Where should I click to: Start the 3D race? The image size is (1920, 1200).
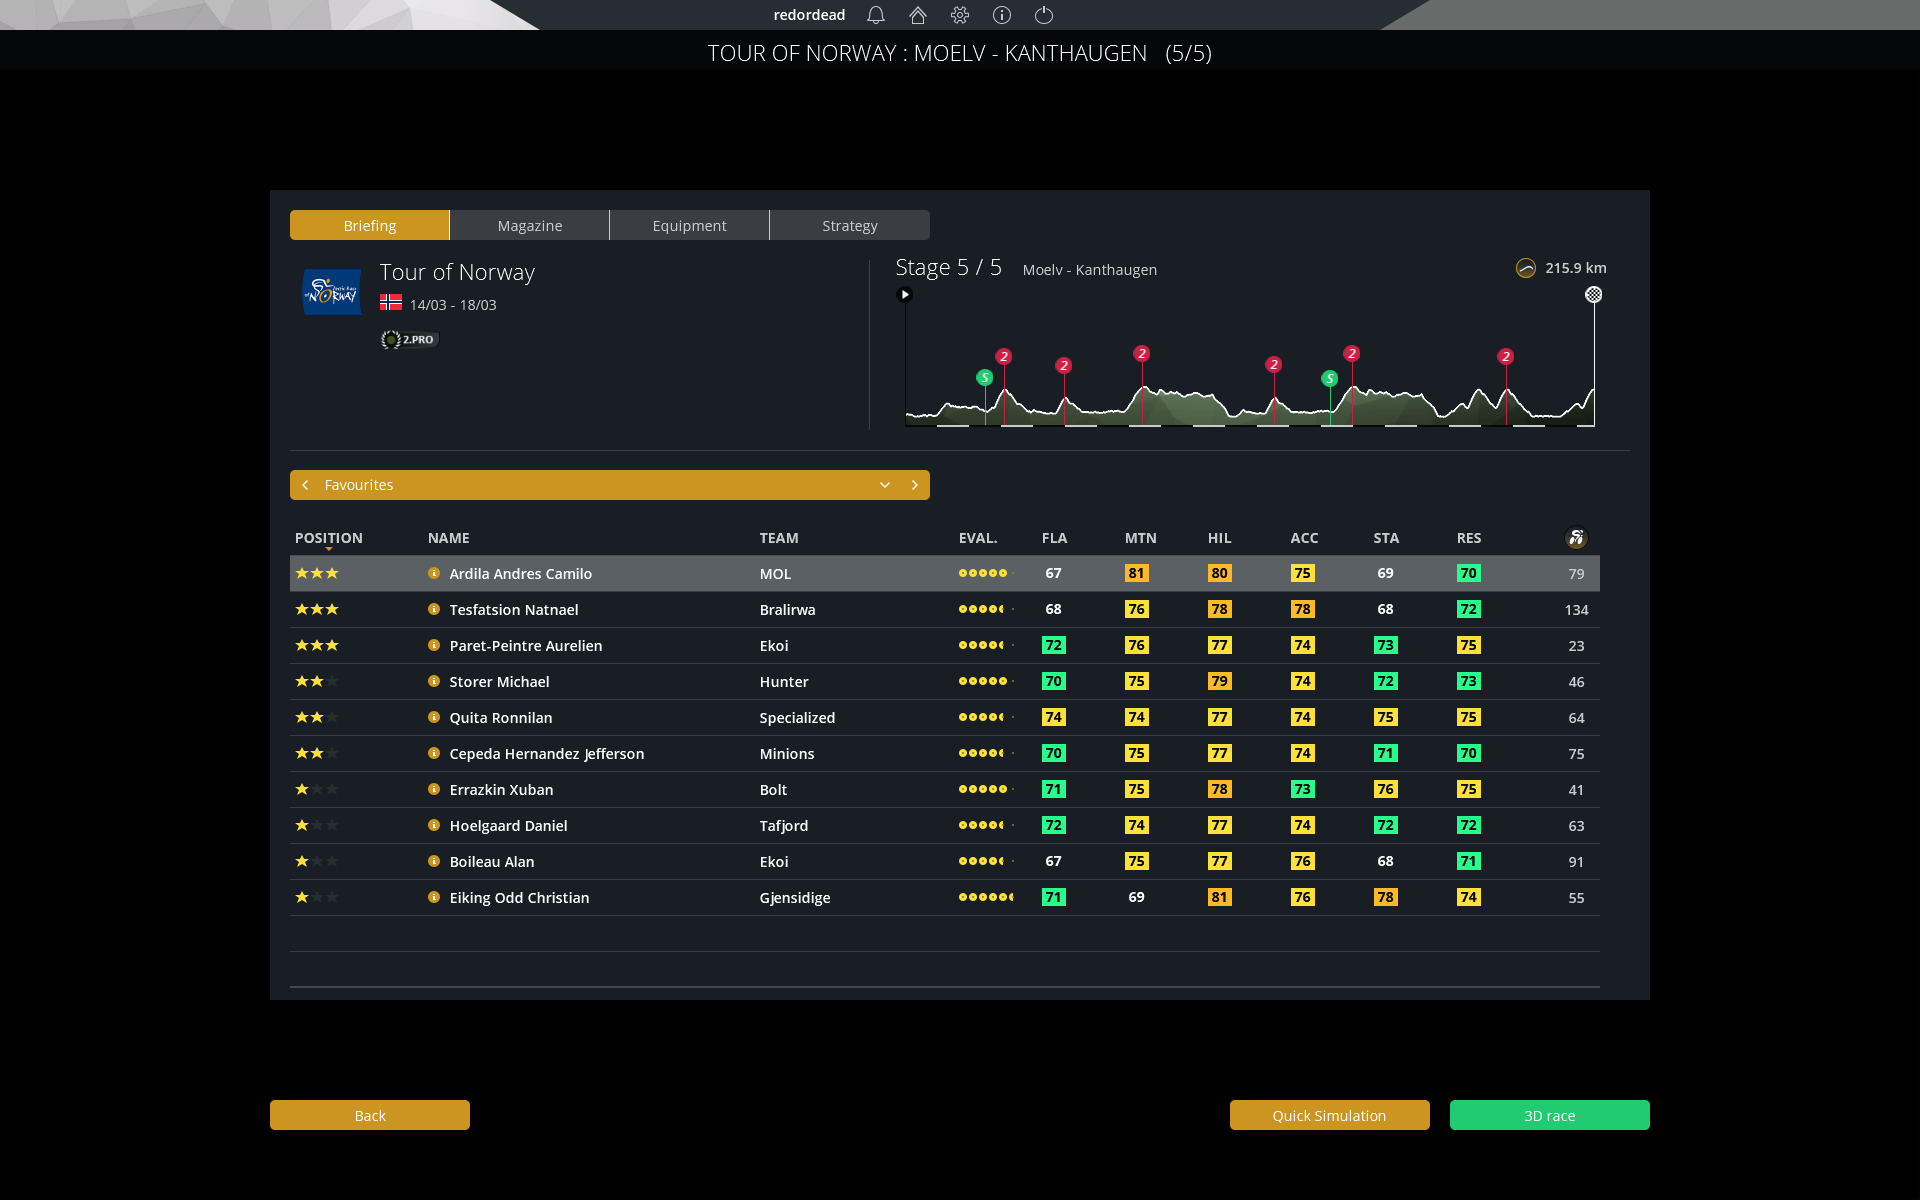[1549, 1115]
